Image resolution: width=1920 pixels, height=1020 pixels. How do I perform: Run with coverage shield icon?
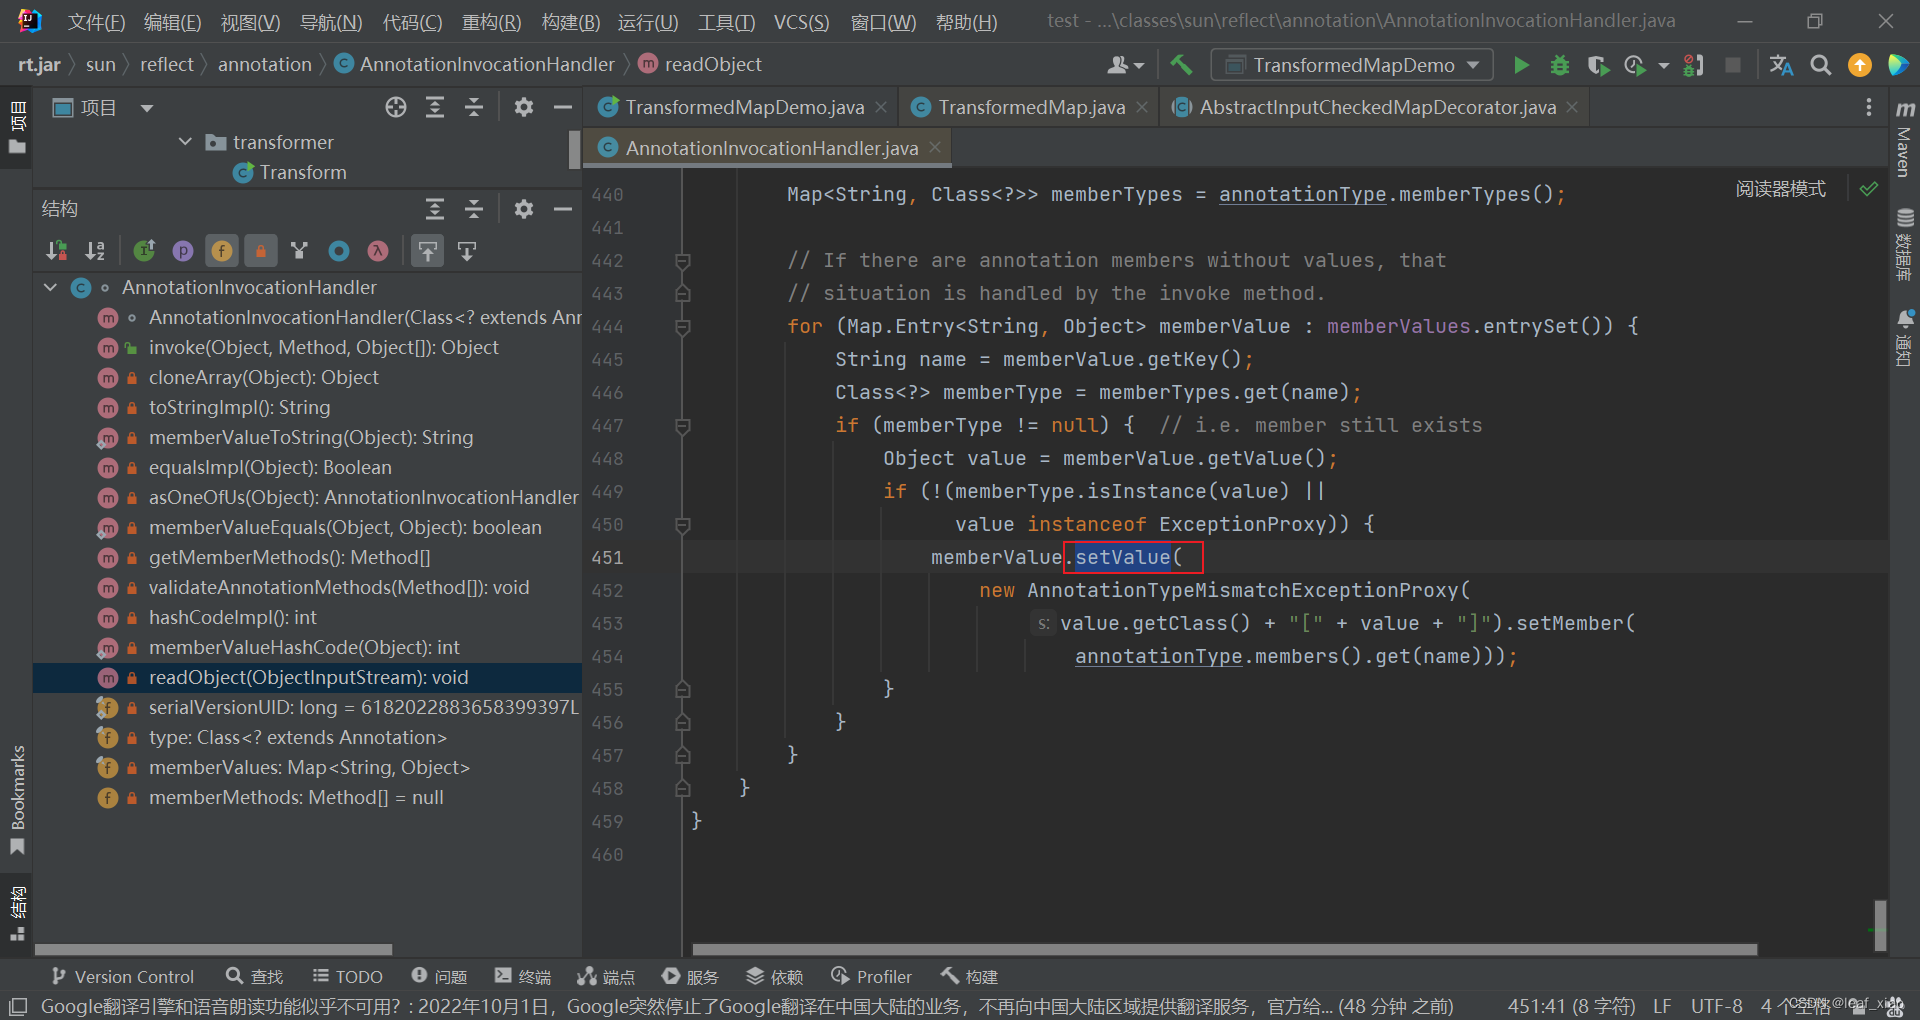(1597, 65)
